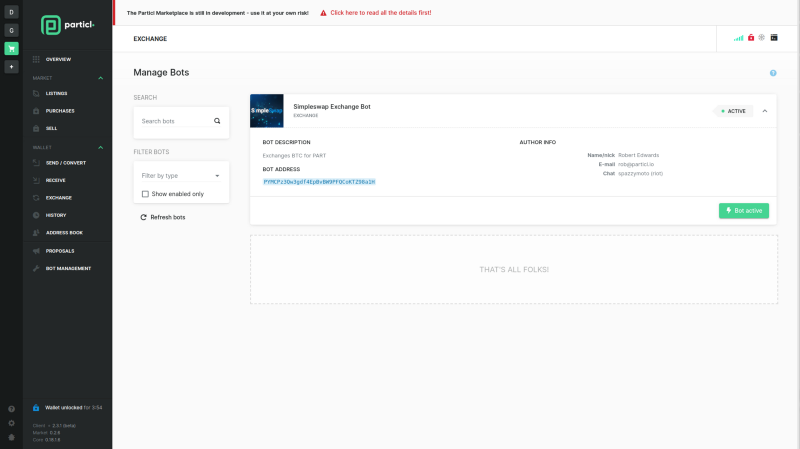Click the Simpleswap Exchange Bot title
Viewport: 800px width, 449px height.
(x=332, y=107)
